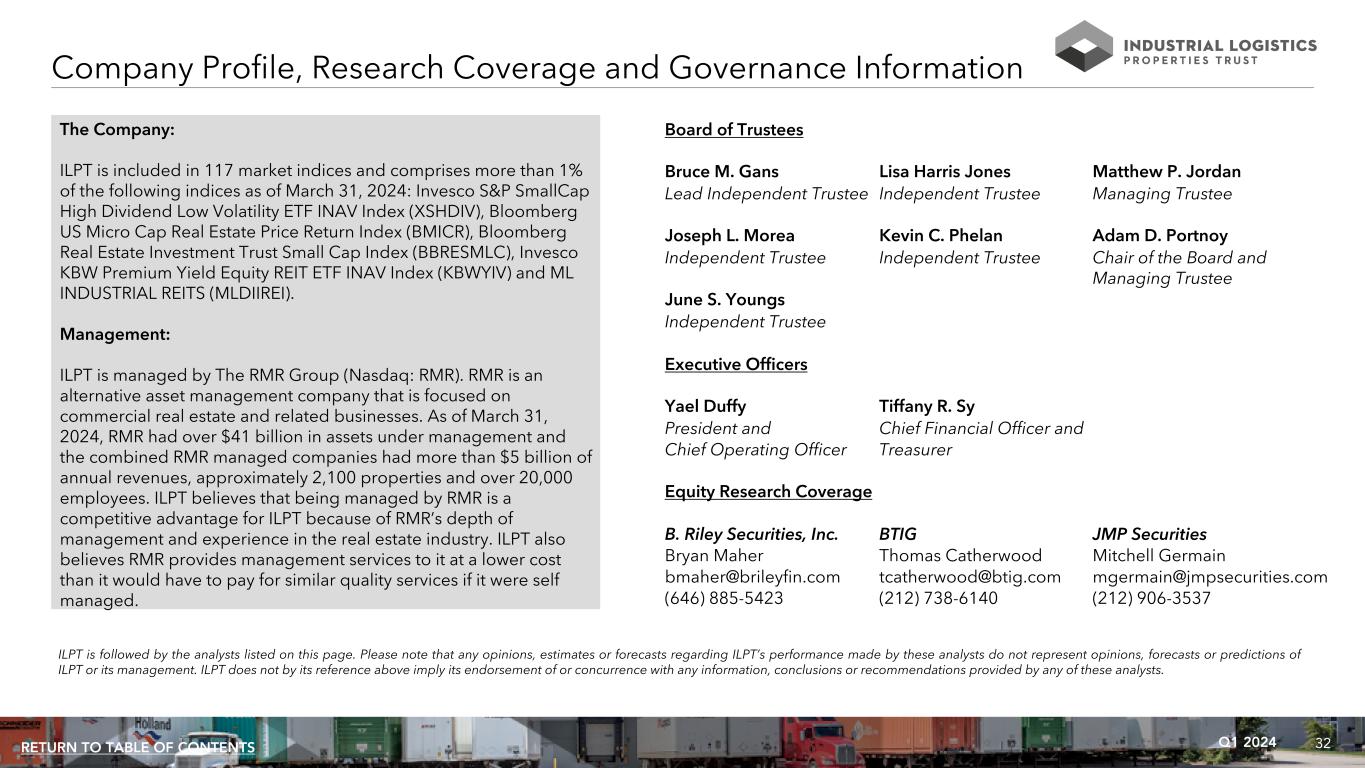Click Return to Table of Contents link

(138, 748)
